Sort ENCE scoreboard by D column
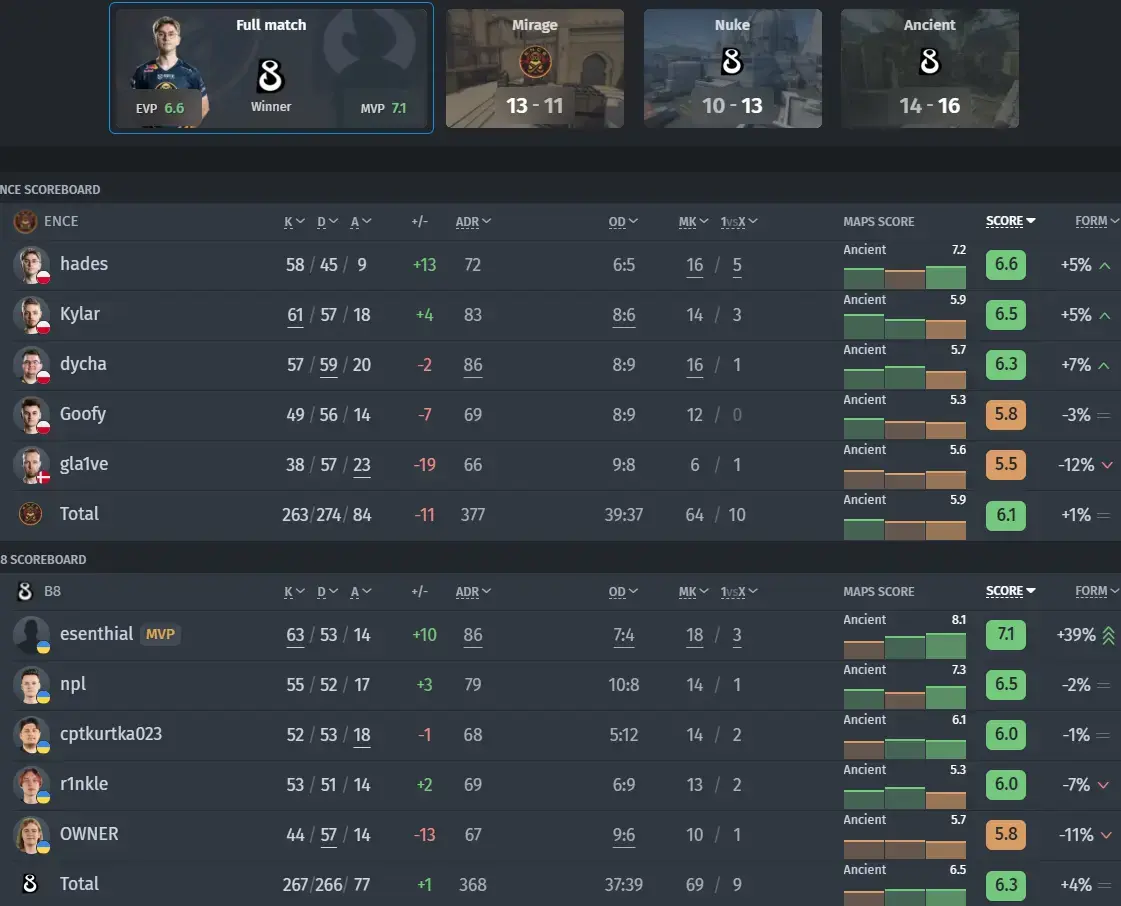 pyautogui.click(x=327, y=222)
